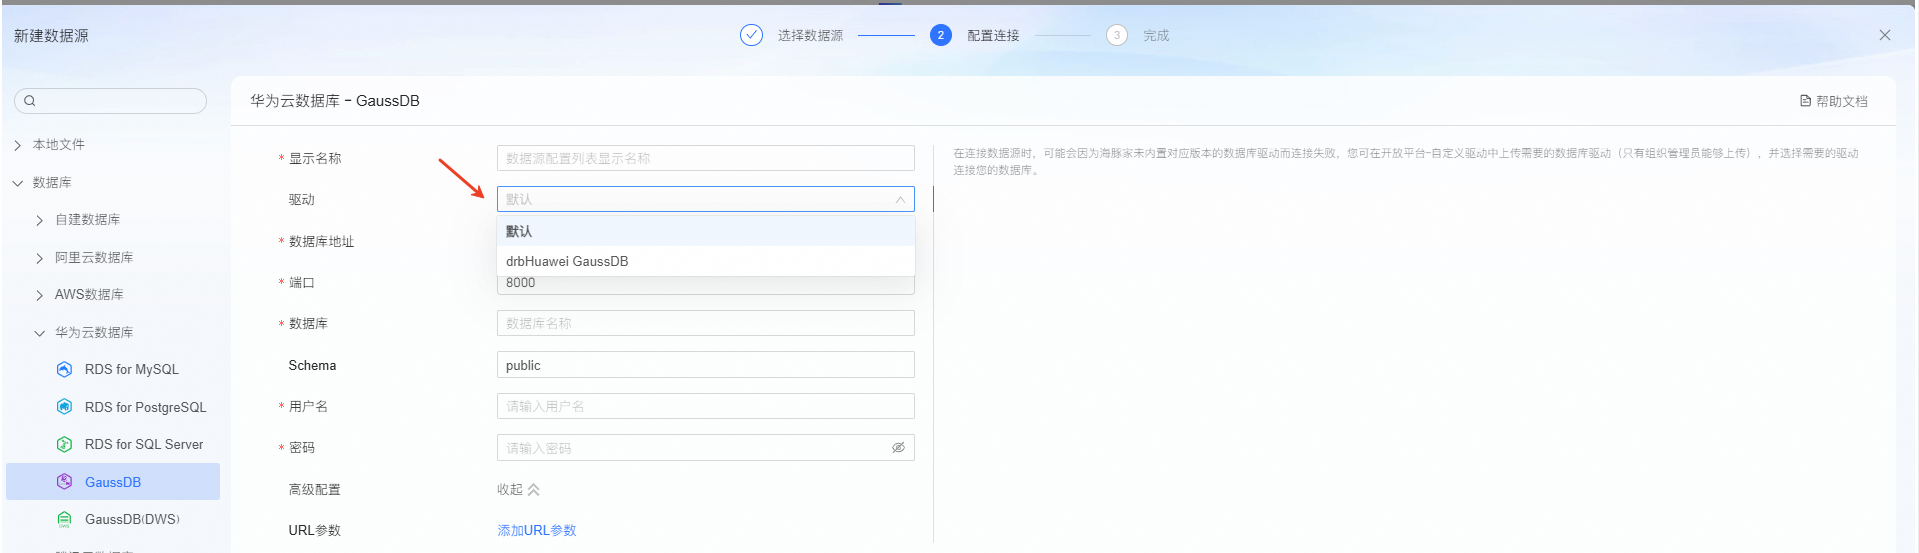
Task: Close the 新建数据源 dialog
Action: 1885,35
